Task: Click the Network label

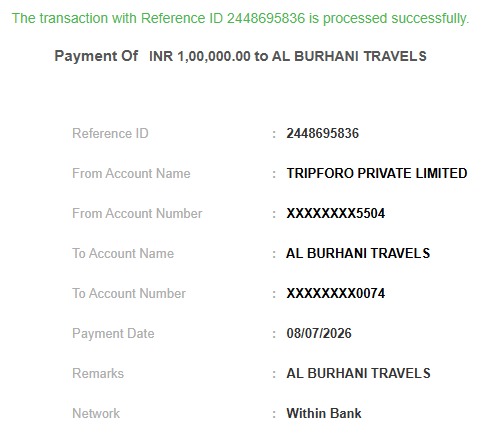Action: [96, 413]
